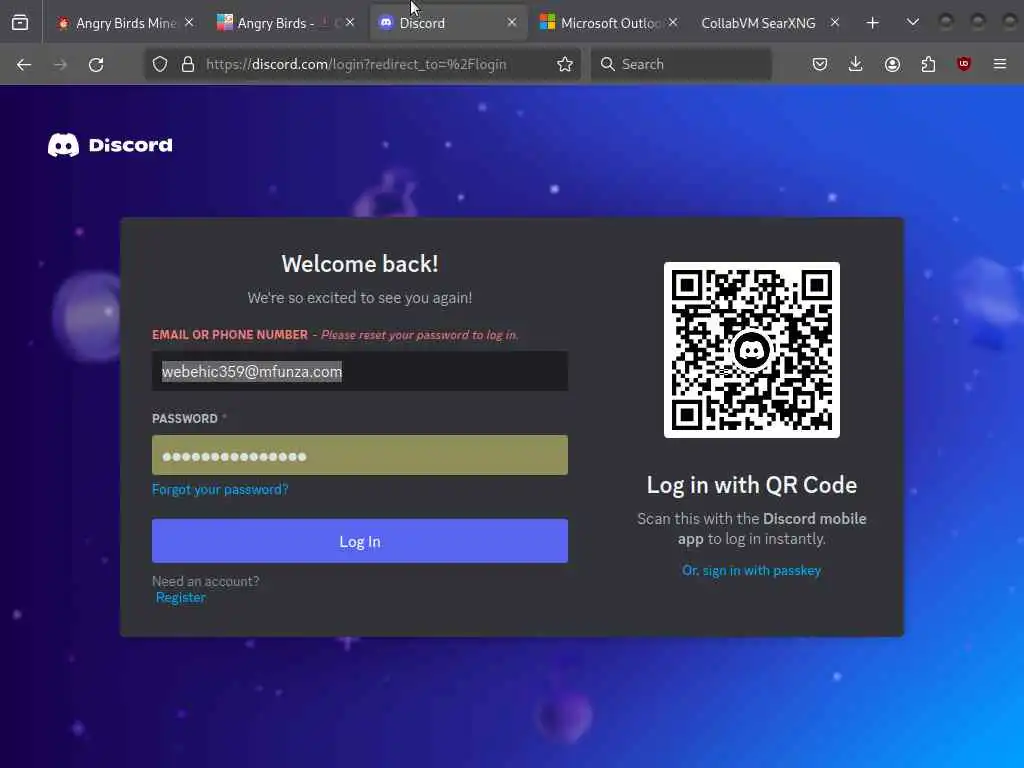The height and width of the screenshot is (768, 1024).
Task: Click the login QR code
Action: pos(752,350)
